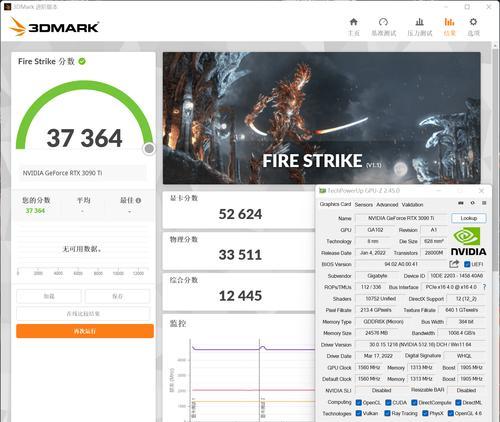Click the Resizable BAR Disabled field
The image size is (500, 422).
coord(466,390)
